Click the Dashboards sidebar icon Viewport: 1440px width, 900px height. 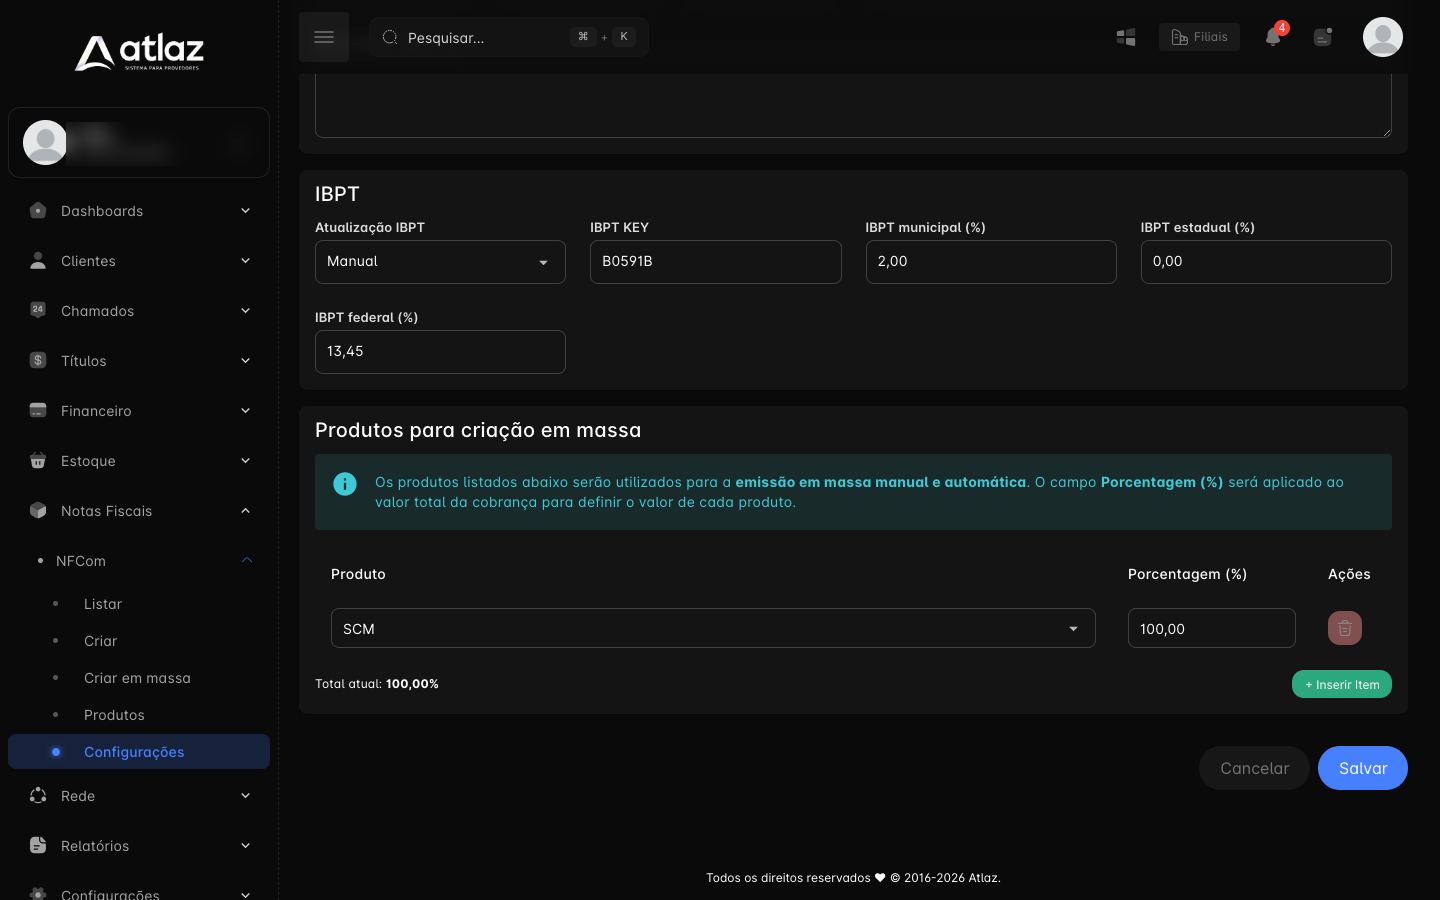pos(38,210)
